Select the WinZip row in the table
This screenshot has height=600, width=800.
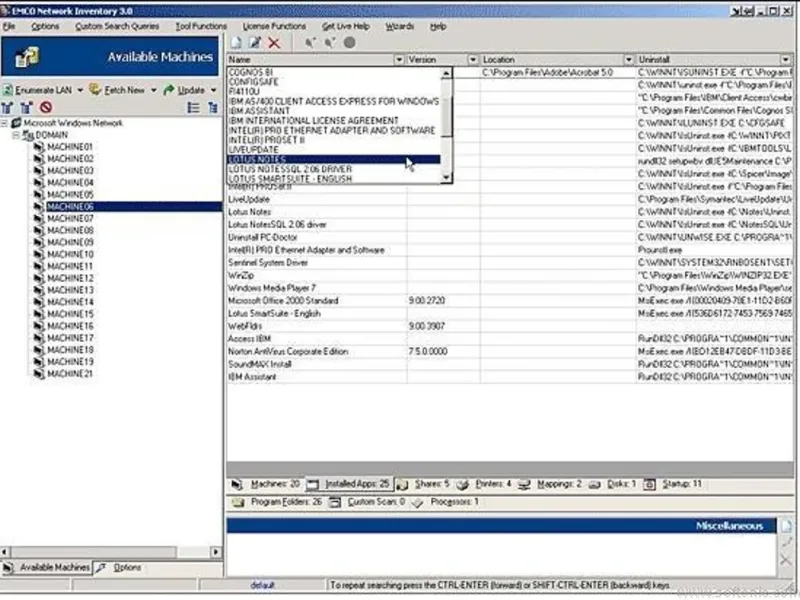(x=510, y=276)
